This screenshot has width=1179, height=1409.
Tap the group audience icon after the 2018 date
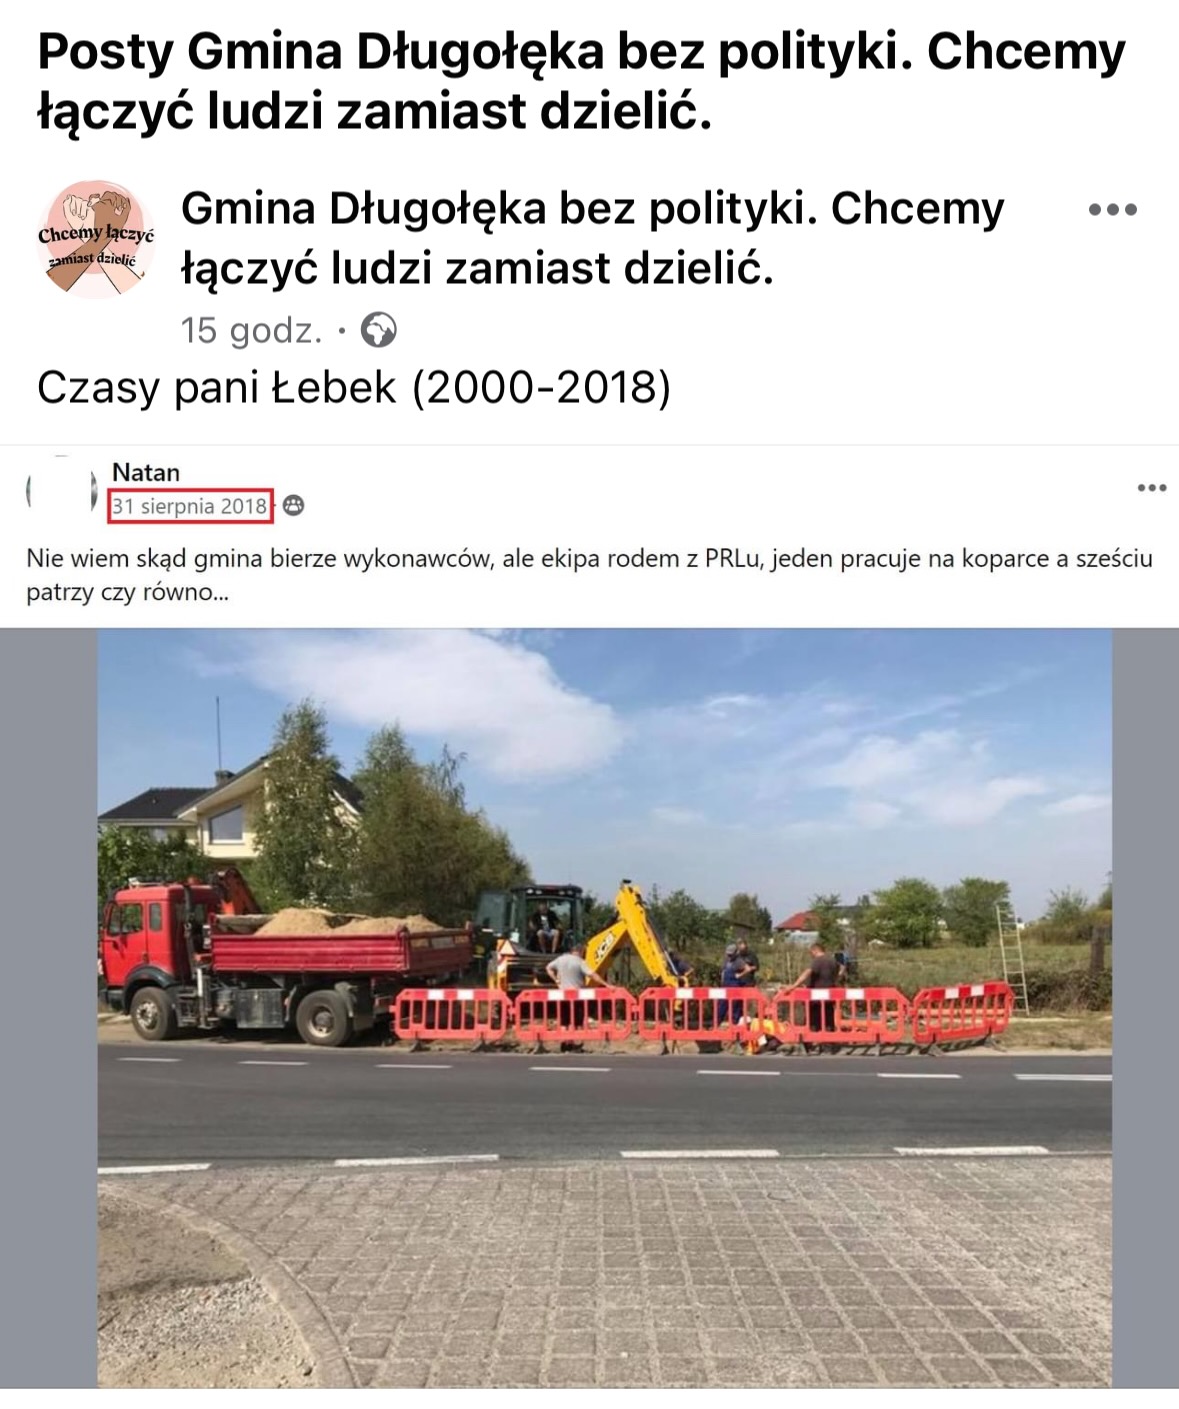(293, 506)
